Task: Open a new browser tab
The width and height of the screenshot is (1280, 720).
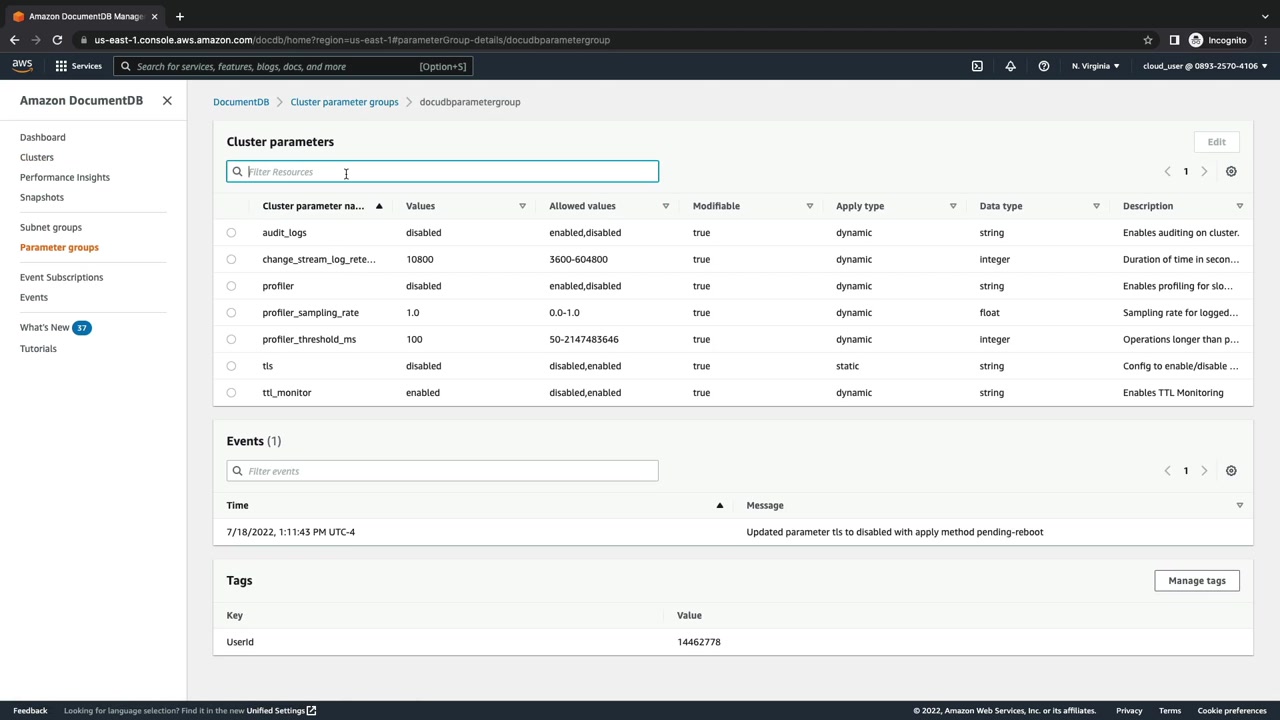Action: click(180, 16)
